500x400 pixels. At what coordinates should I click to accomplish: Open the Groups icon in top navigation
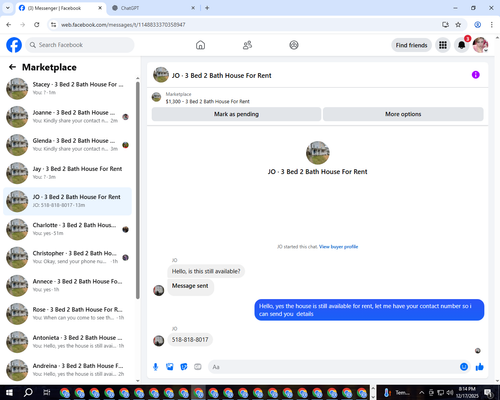tap(294, 45)
